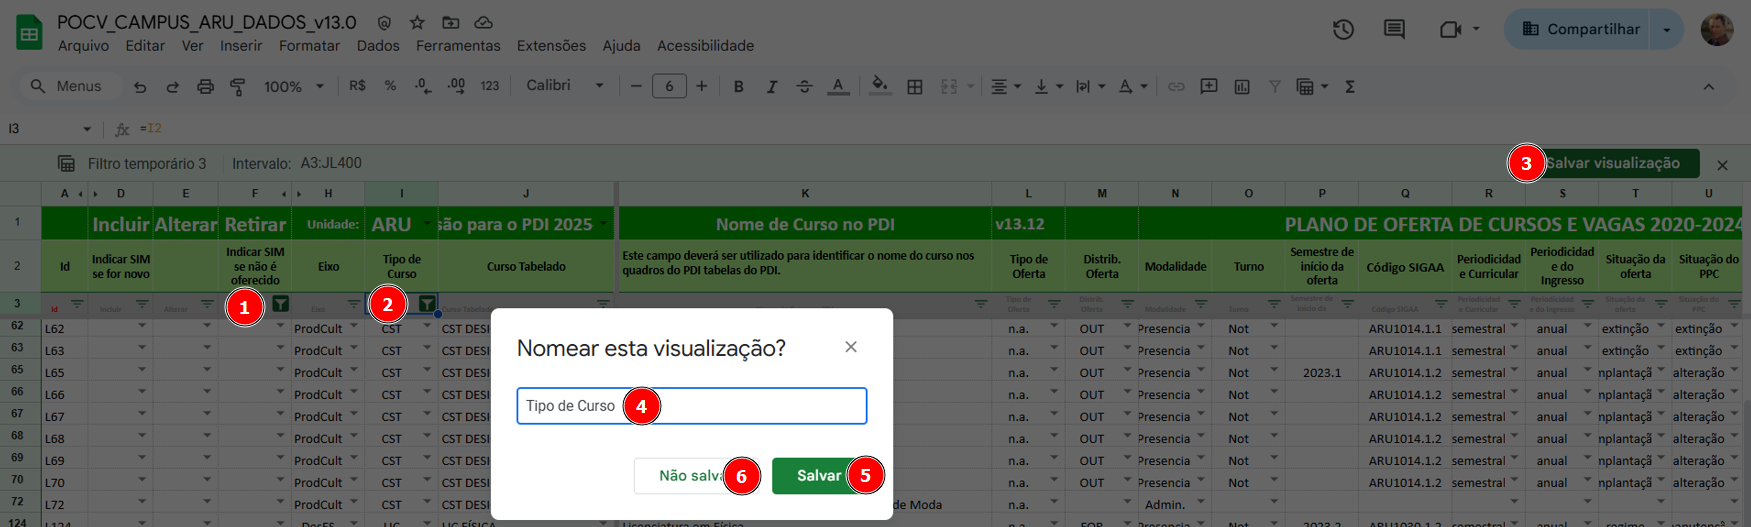Open the zoom 100% dropdown

294,87
